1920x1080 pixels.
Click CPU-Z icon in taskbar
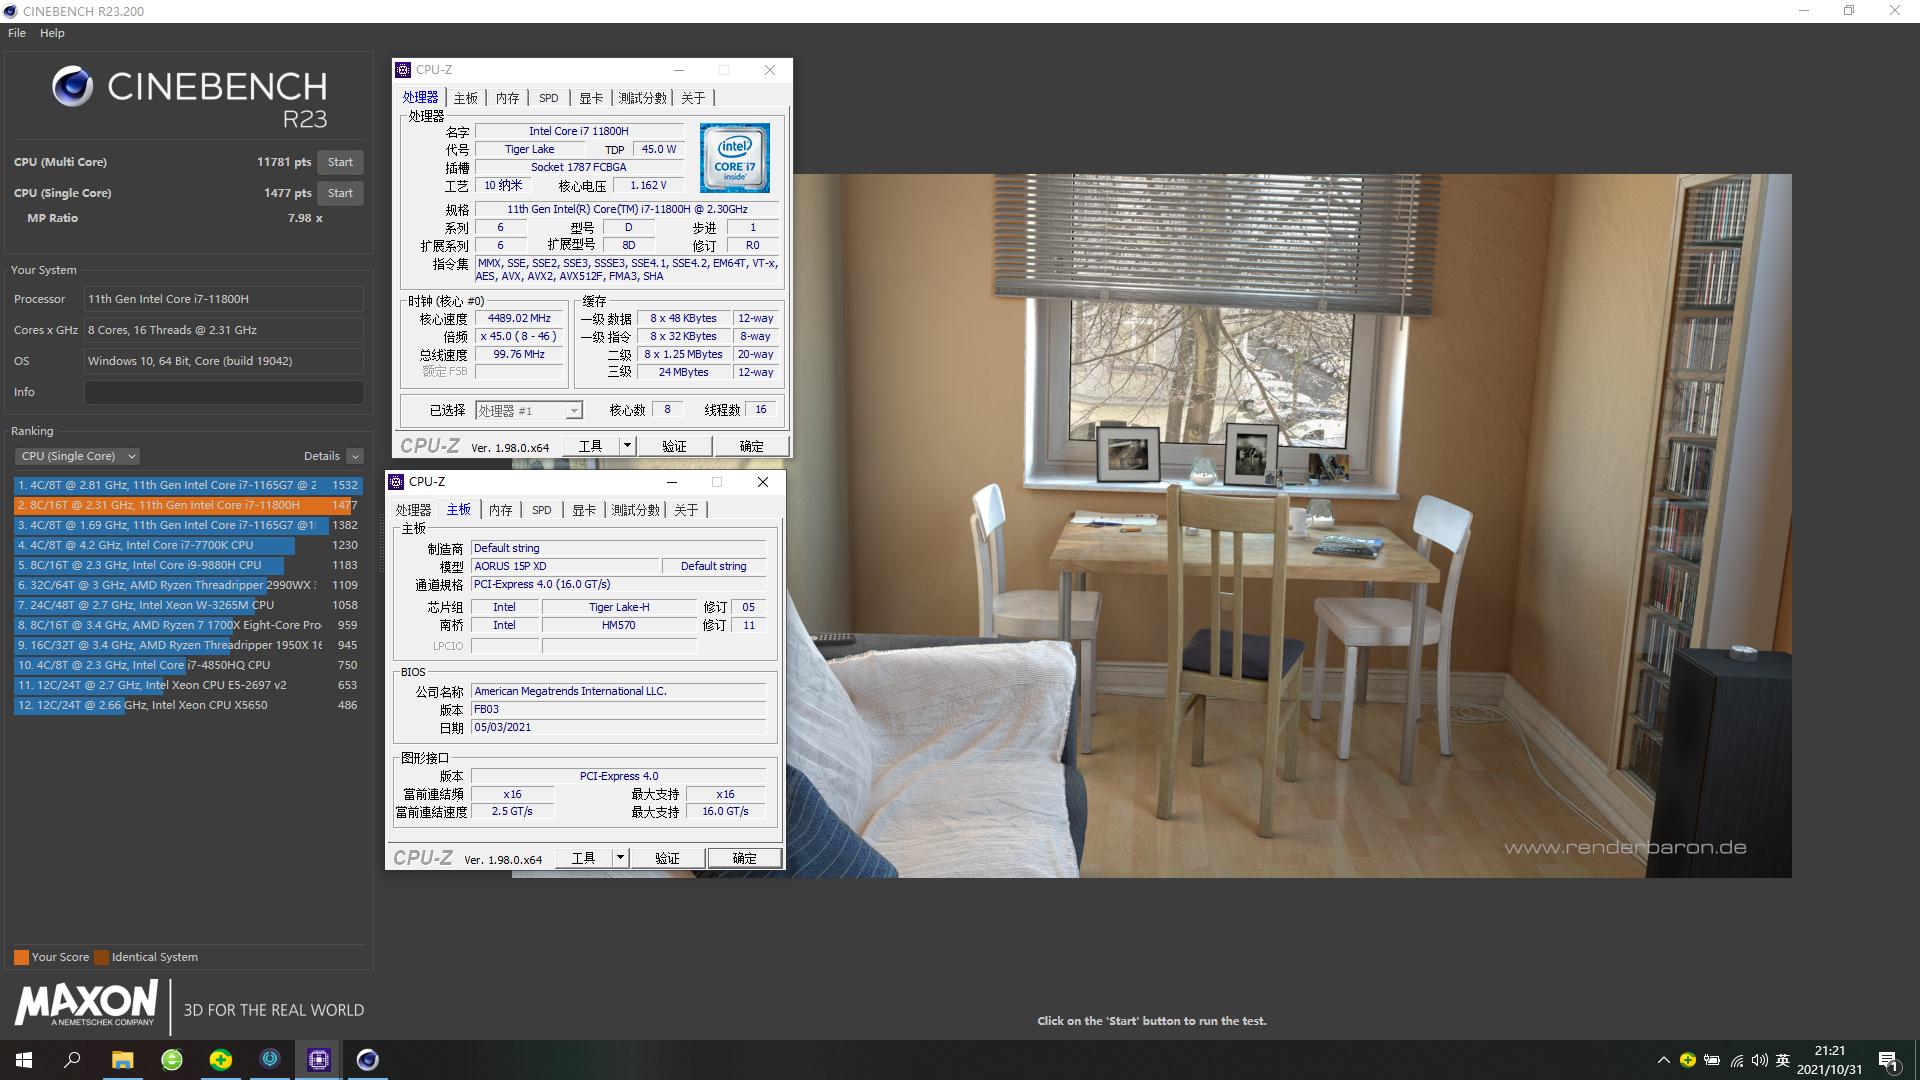pyautogui.click(x=318, y=1059)
